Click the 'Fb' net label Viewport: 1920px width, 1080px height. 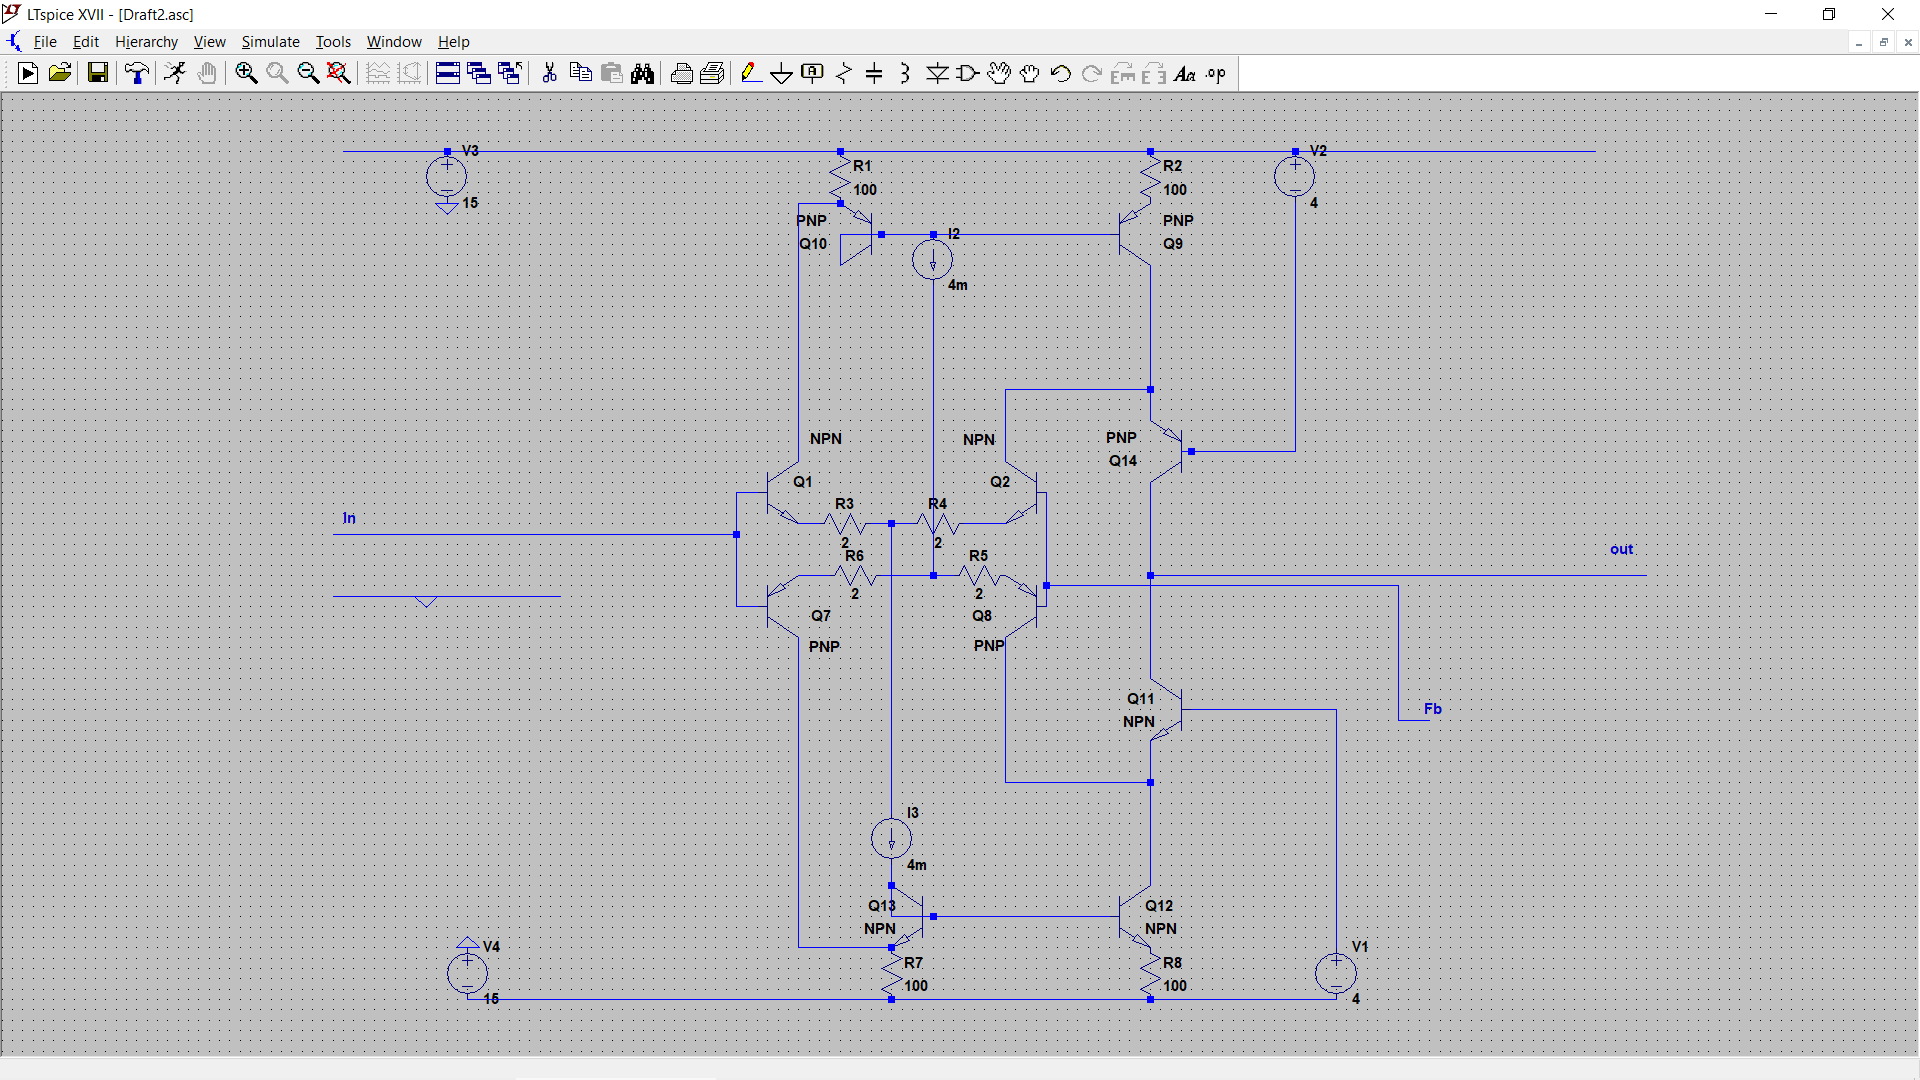click(x=1432, y=708)
